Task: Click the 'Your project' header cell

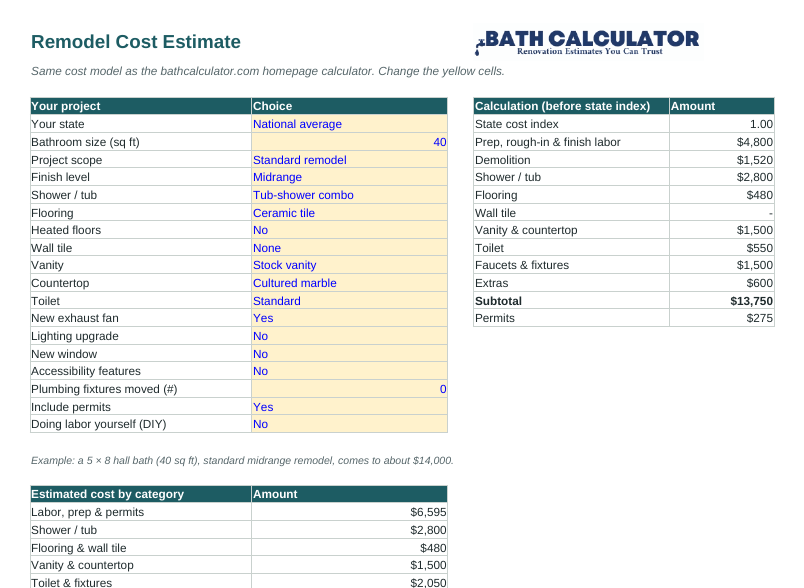Action: click(141, 106)
